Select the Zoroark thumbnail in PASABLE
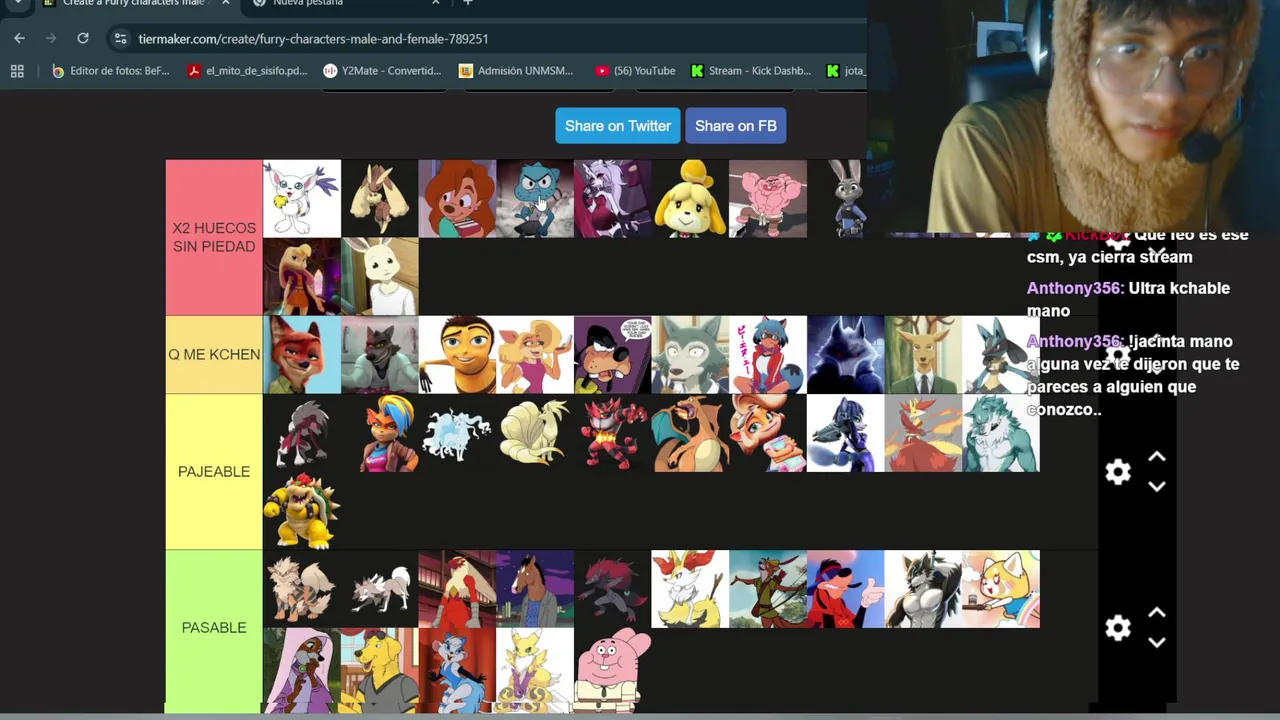The width and height of the screenshot is (1280, 720). [612, 589]
